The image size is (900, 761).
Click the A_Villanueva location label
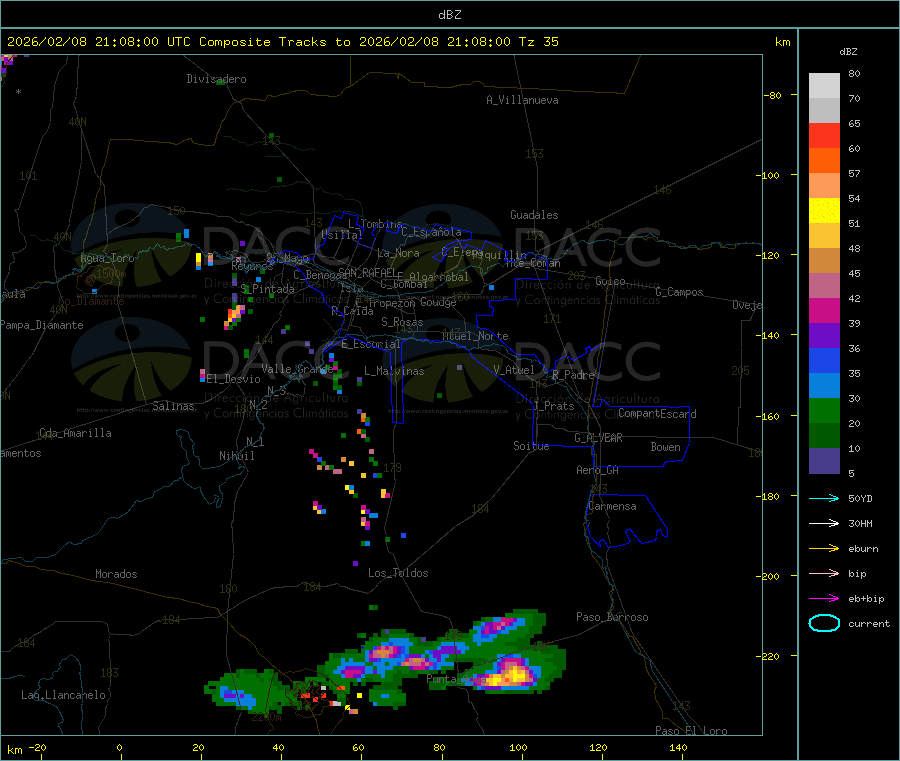coord(522,100)
